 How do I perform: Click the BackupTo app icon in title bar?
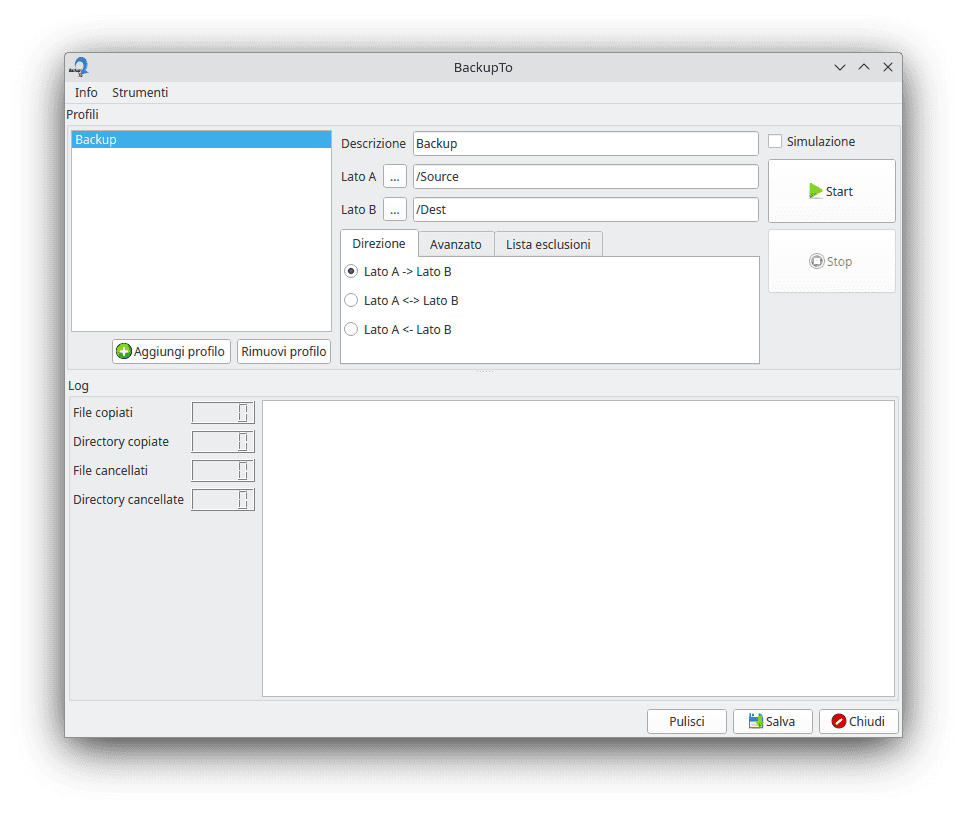point(79,67)
